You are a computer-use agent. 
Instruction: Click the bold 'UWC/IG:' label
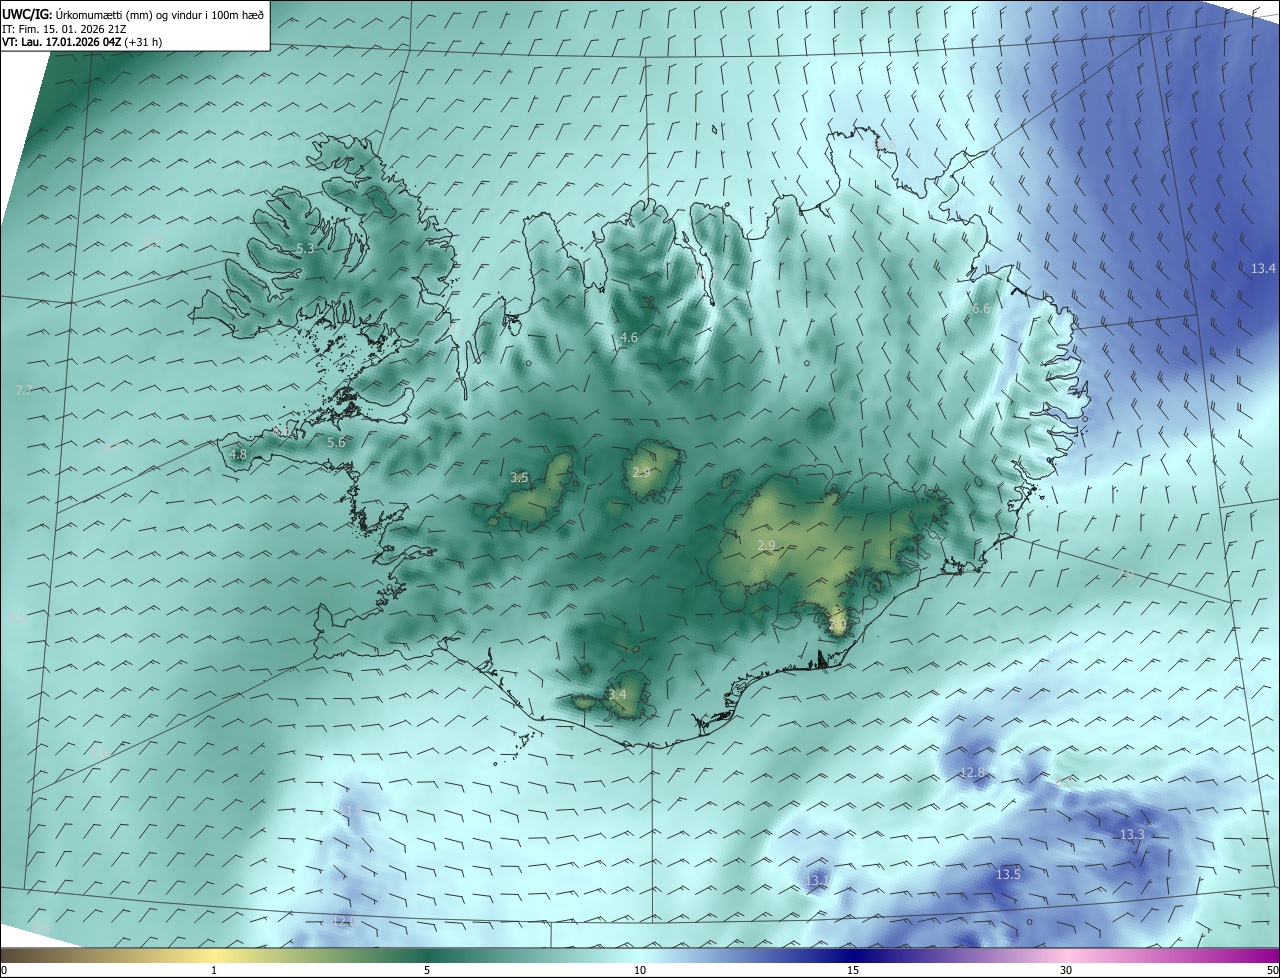coord(27,14)
